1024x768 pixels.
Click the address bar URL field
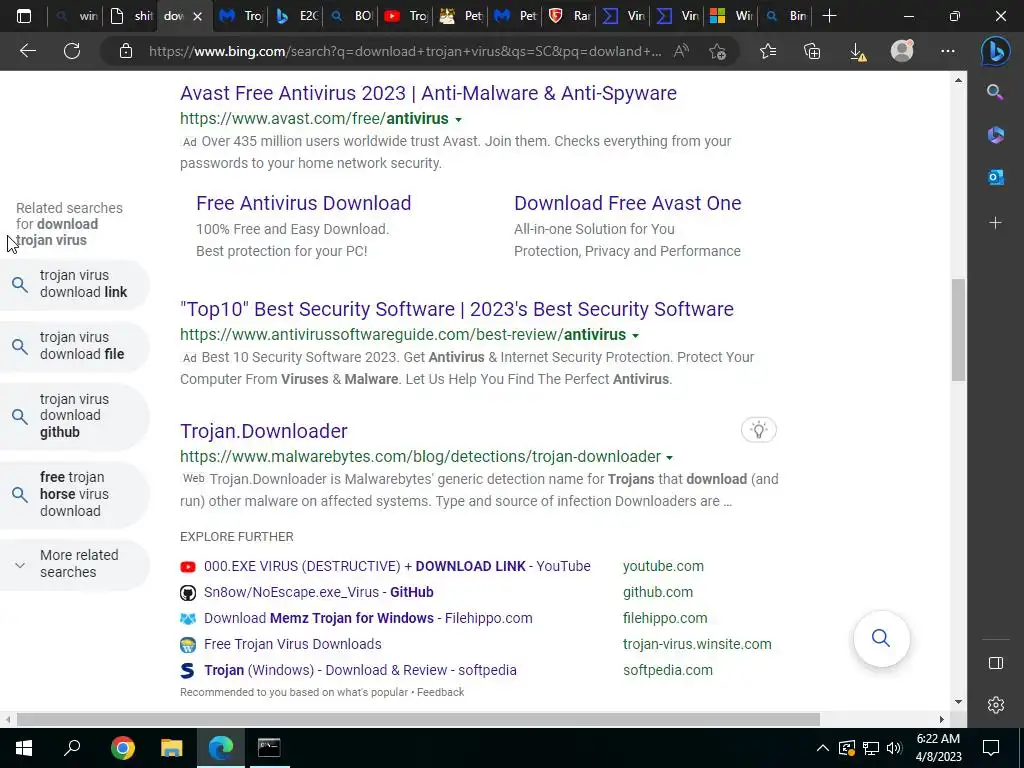tap(405, 51)
